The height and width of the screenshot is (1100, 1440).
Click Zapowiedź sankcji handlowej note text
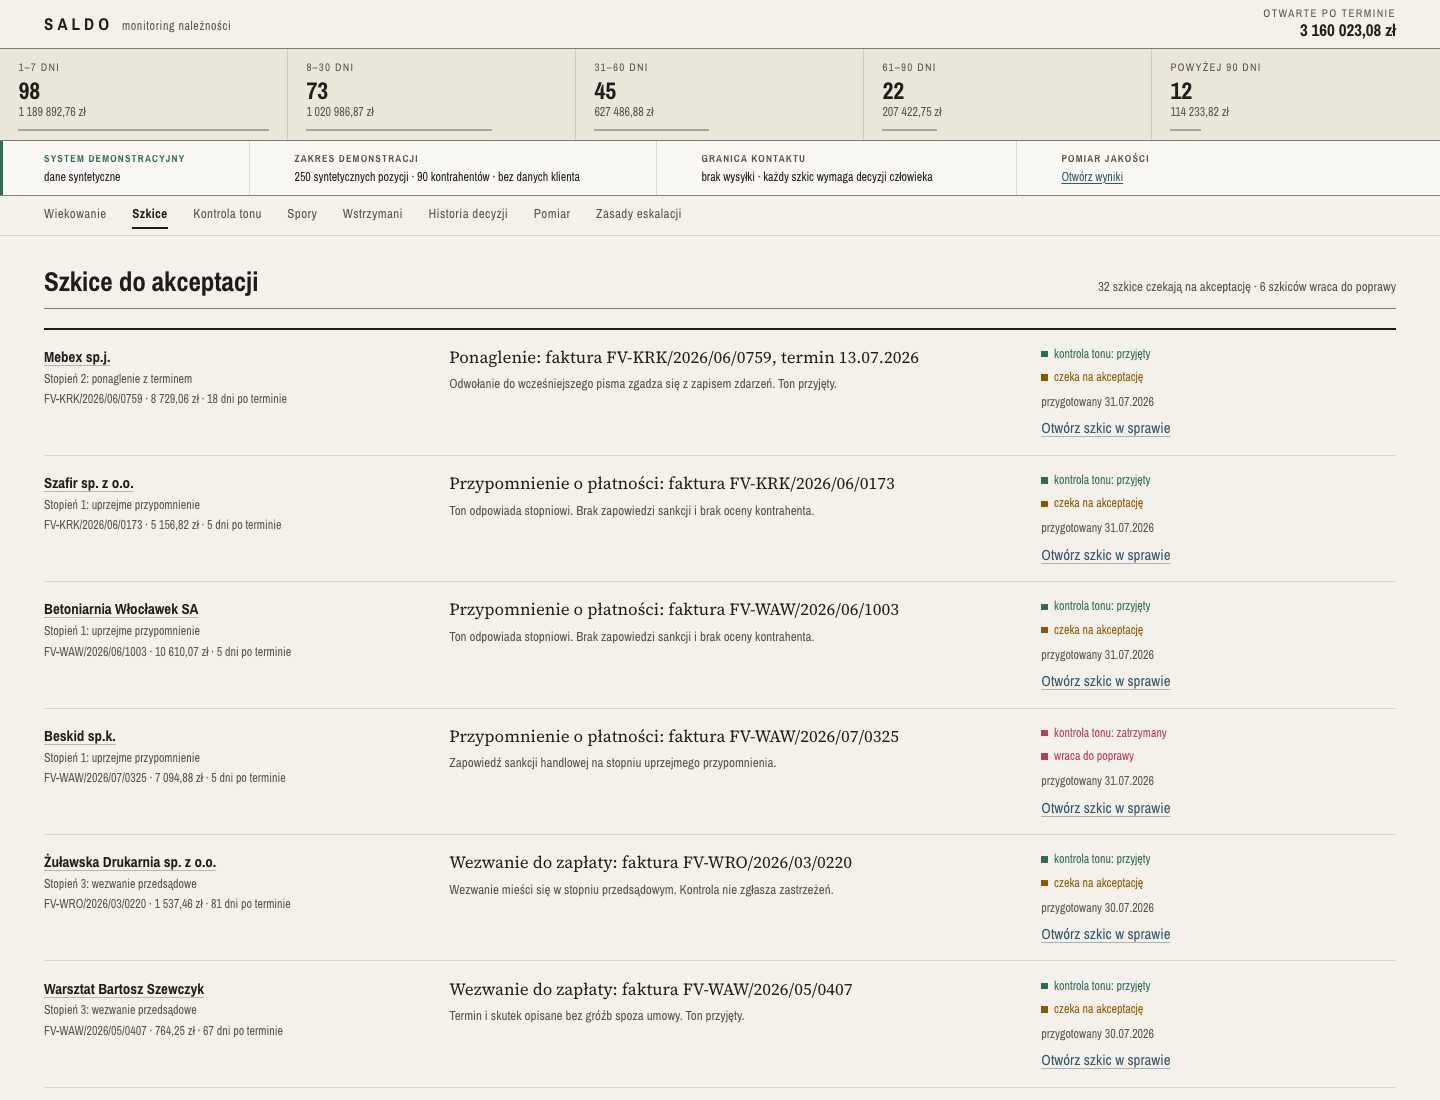[x=612, y=763]
